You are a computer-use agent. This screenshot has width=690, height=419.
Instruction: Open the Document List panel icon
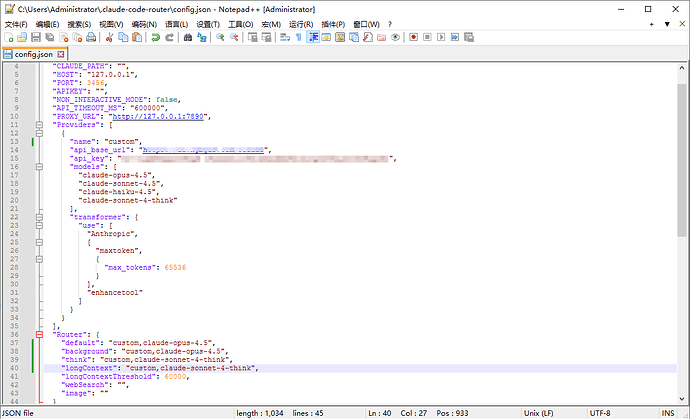click(x=354, y=37)
